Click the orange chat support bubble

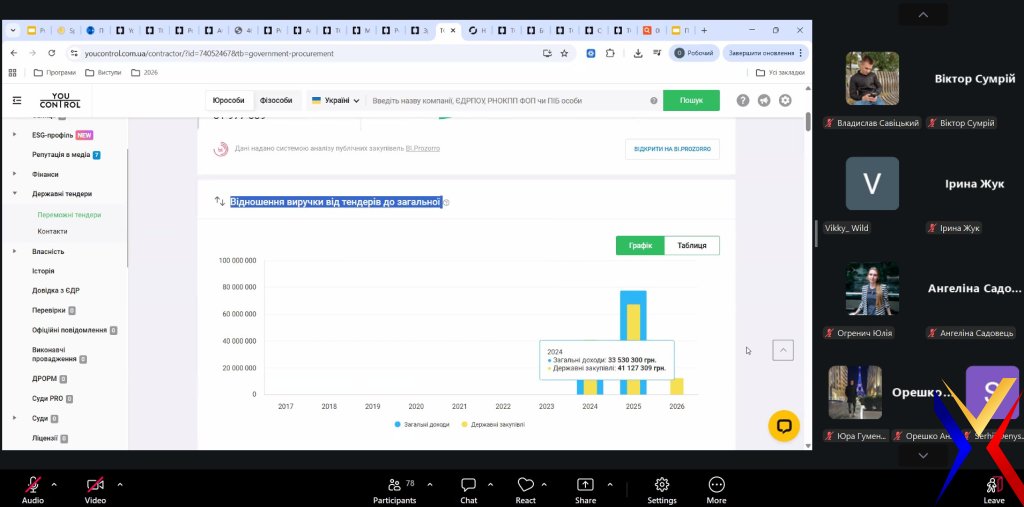[x=784, y=425]
